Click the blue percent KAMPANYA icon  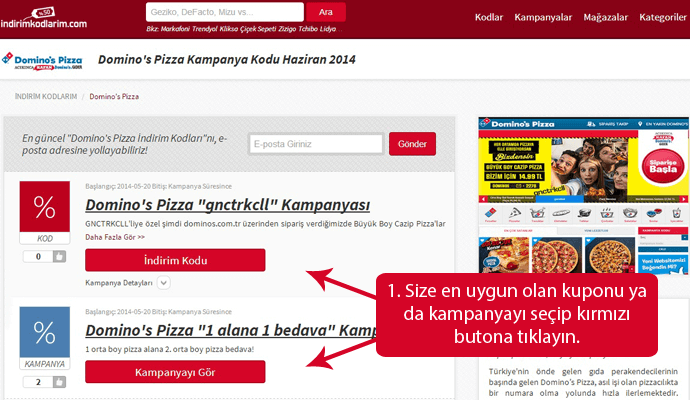[x=45, y=338]
